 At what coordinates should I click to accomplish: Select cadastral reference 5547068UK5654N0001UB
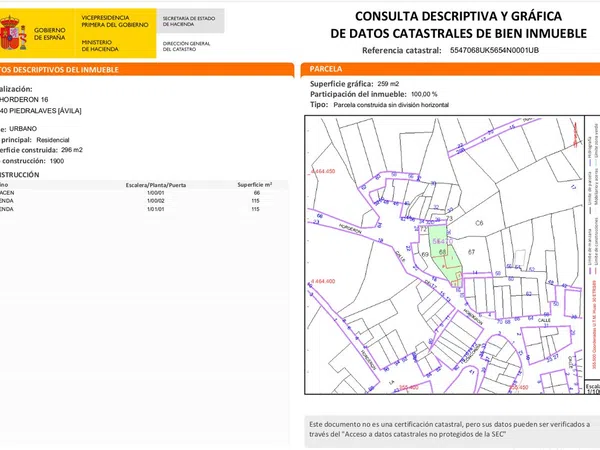(494, 50)
